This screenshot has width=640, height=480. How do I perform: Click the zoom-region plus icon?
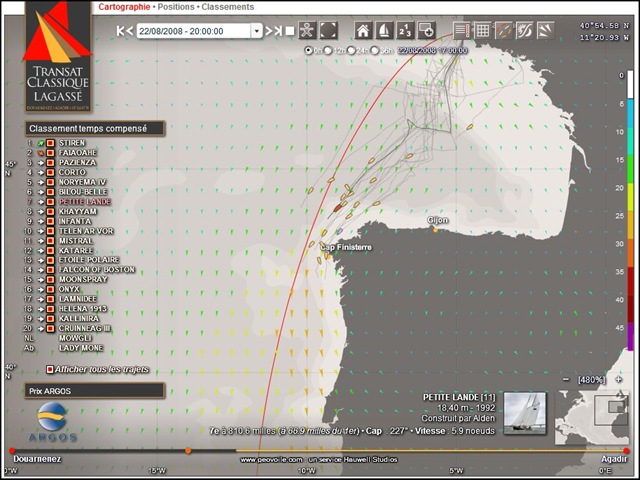[427, 31]
